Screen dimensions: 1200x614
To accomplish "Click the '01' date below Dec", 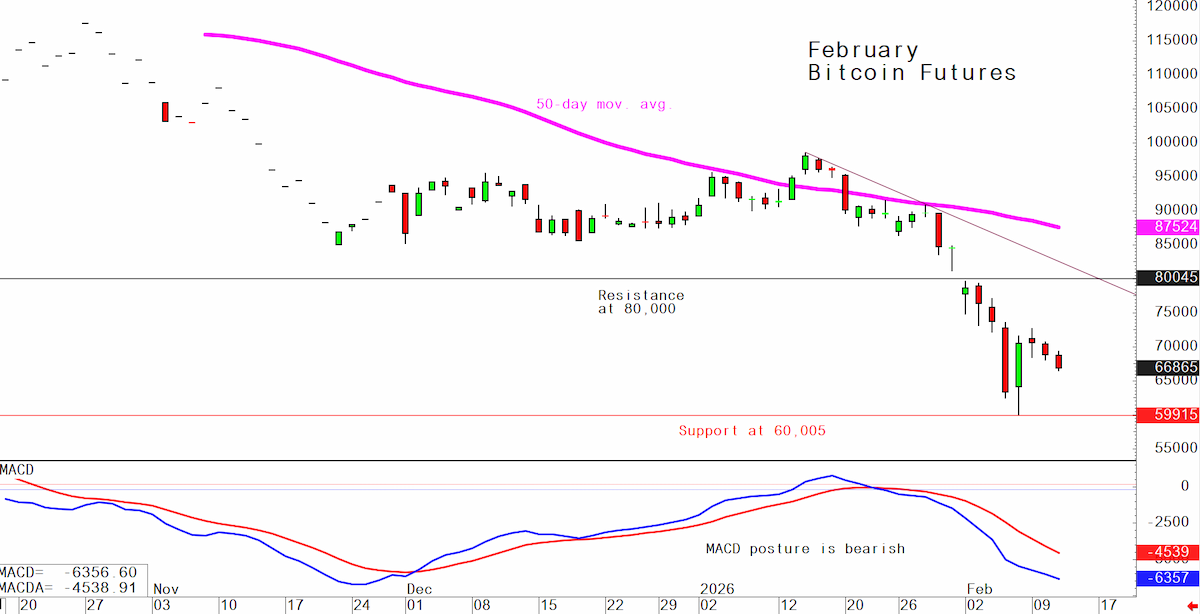I will click(x=414, y=605).
